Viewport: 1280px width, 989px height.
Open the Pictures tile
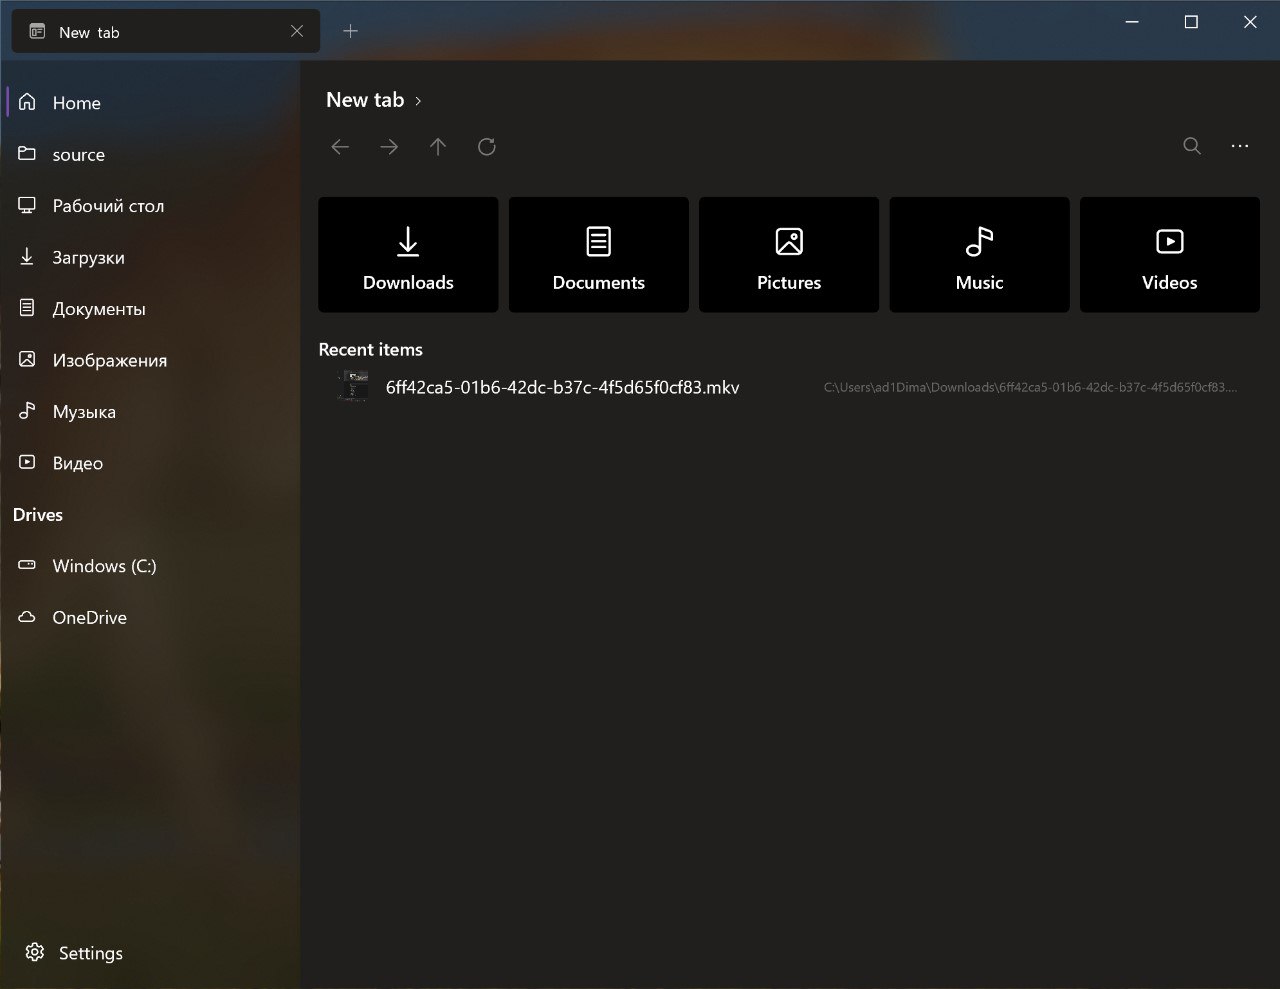(x=789, y=255)
